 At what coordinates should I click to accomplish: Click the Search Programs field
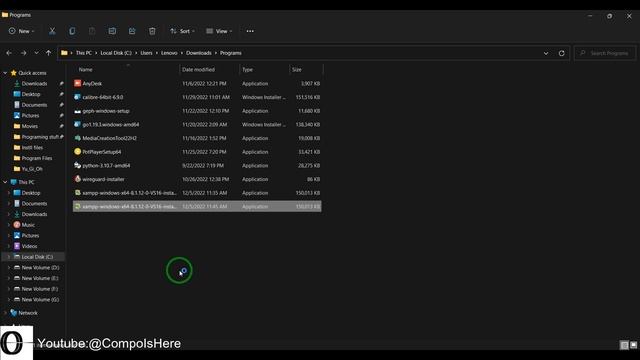tap(605, 53)
